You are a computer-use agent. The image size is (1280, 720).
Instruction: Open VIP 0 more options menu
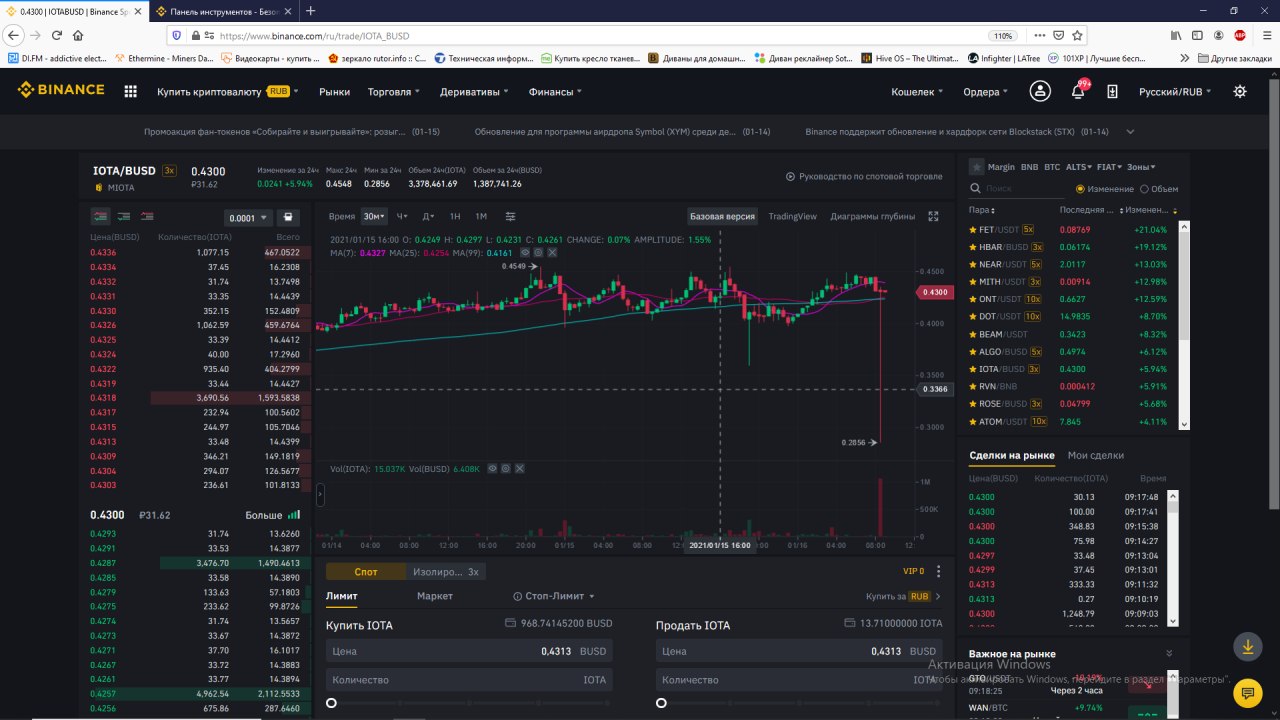pos(938,571)
